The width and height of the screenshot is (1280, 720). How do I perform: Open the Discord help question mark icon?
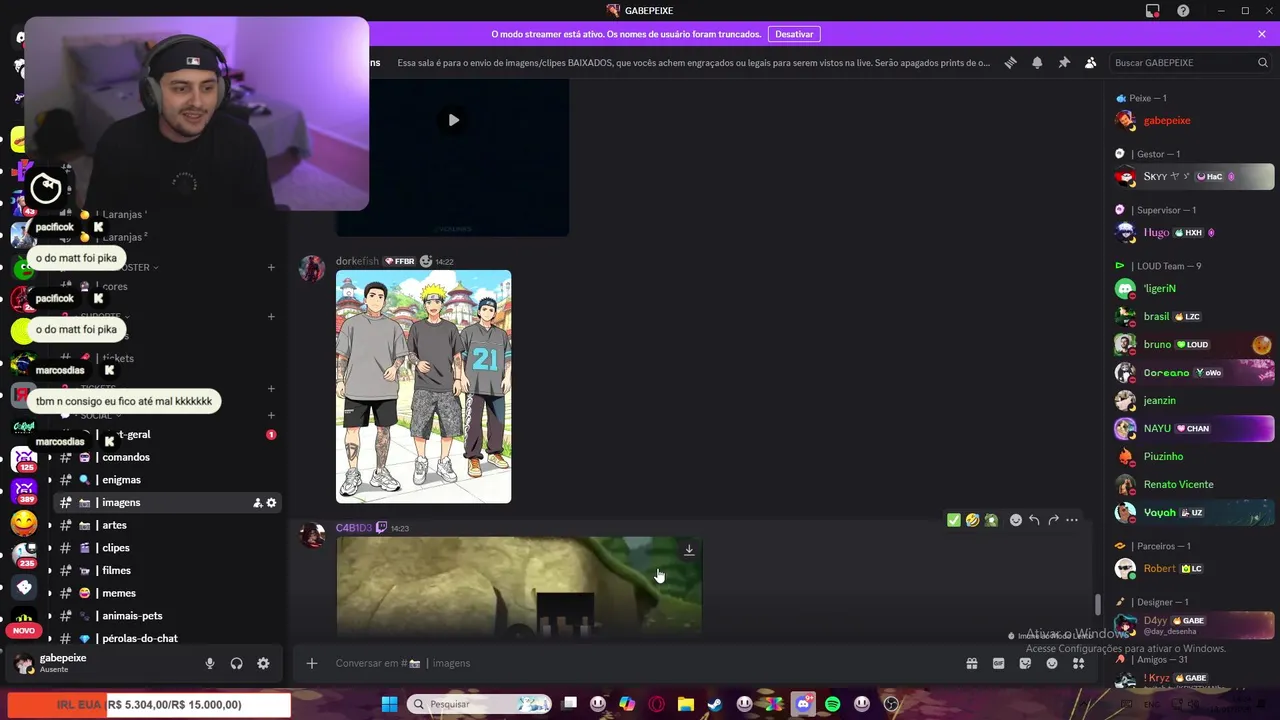[1184, 11]
